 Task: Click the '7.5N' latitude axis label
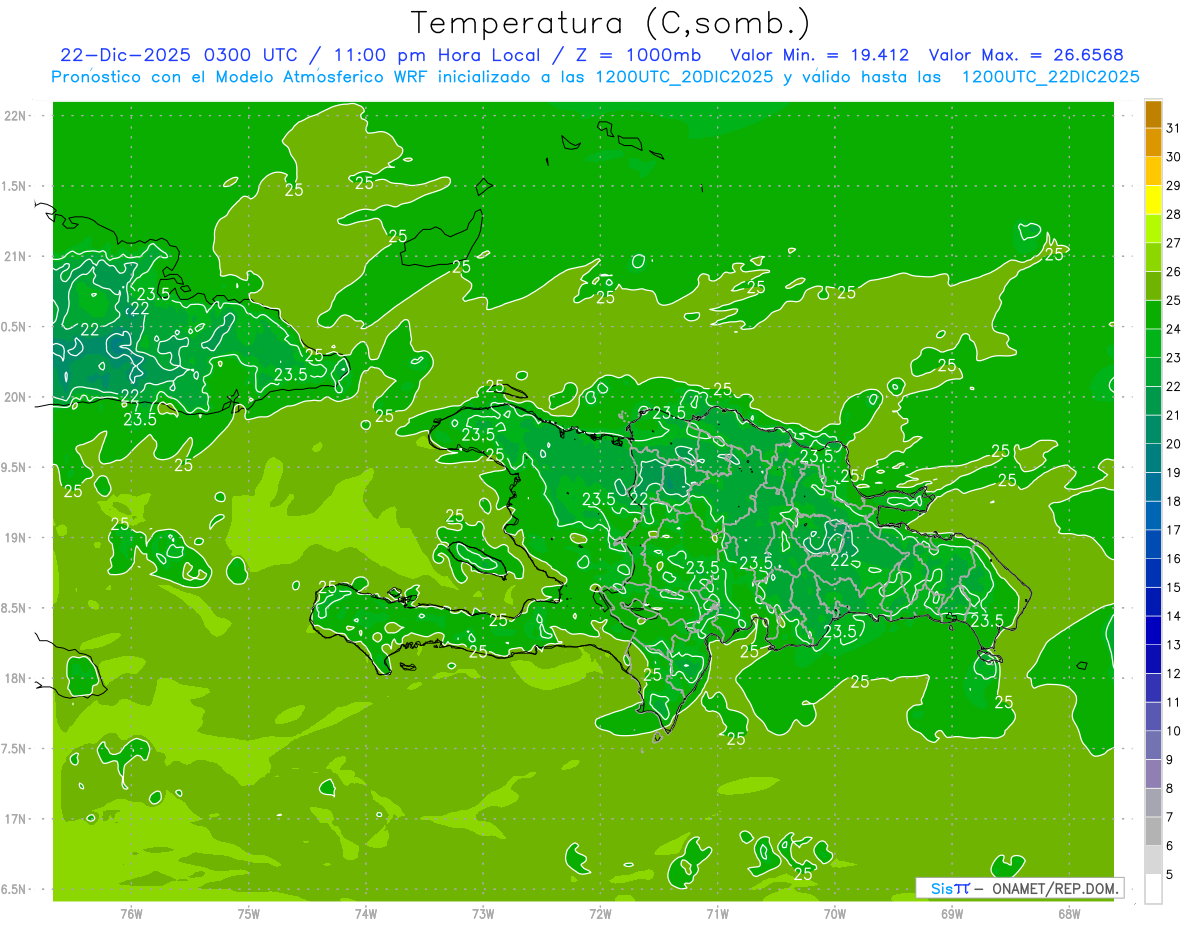14,749
